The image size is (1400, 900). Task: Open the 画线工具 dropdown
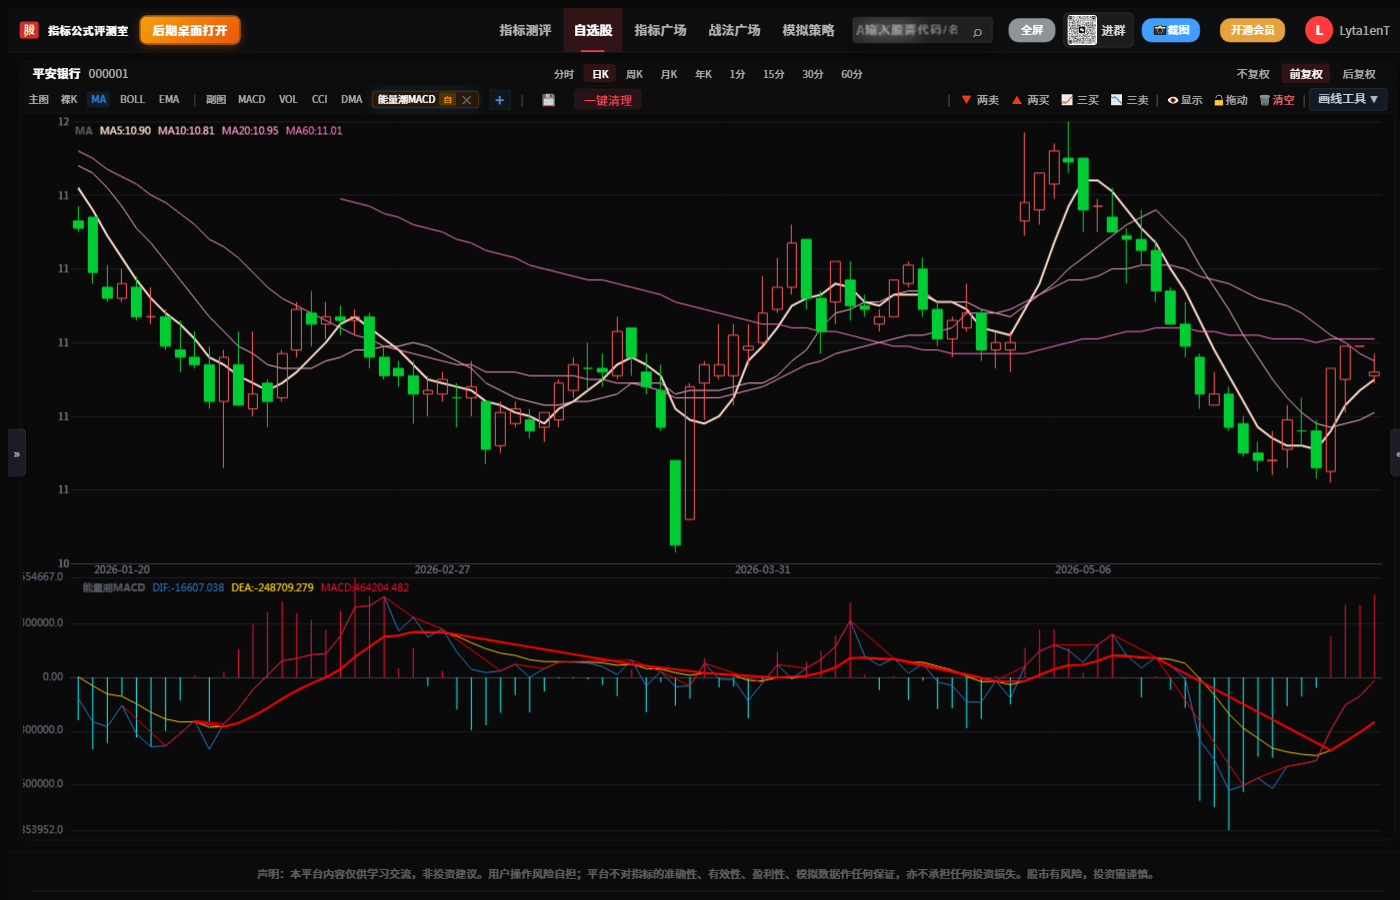click(x=1348, y=99)
